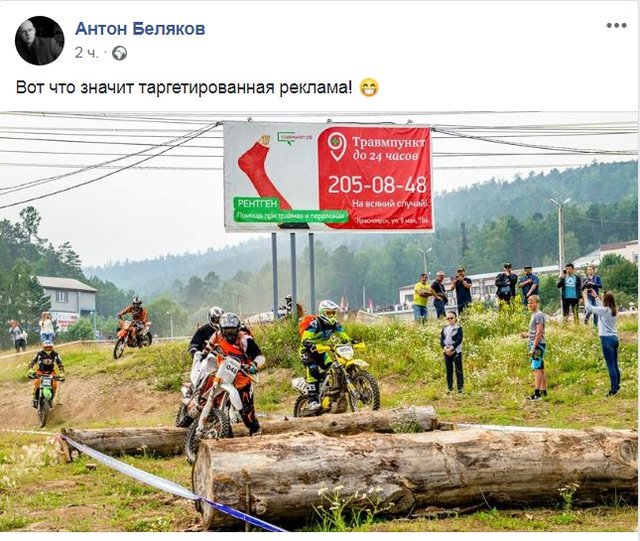Click the grinning emoji in the post text

[369, 87]
